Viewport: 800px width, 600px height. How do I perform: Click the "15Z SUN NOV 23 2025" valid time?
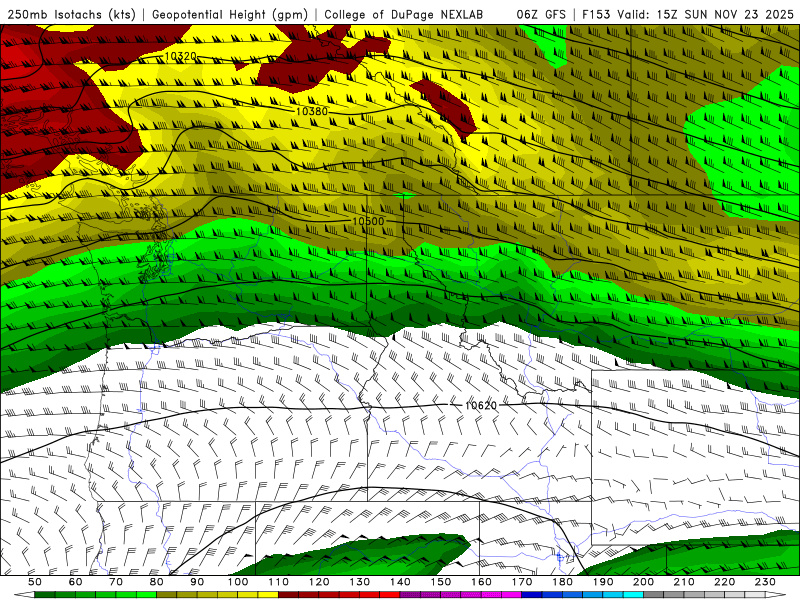(x=725, y=14)
